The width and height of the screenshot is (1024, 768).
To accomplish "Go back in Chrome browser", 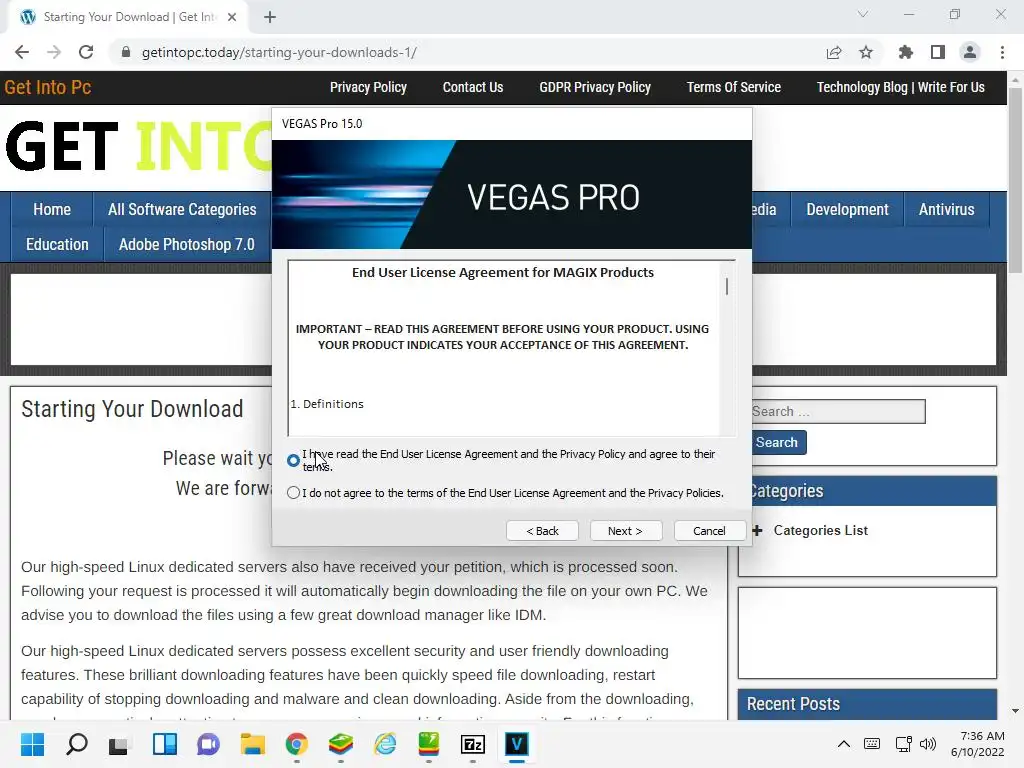I will [x=22, y=52].
